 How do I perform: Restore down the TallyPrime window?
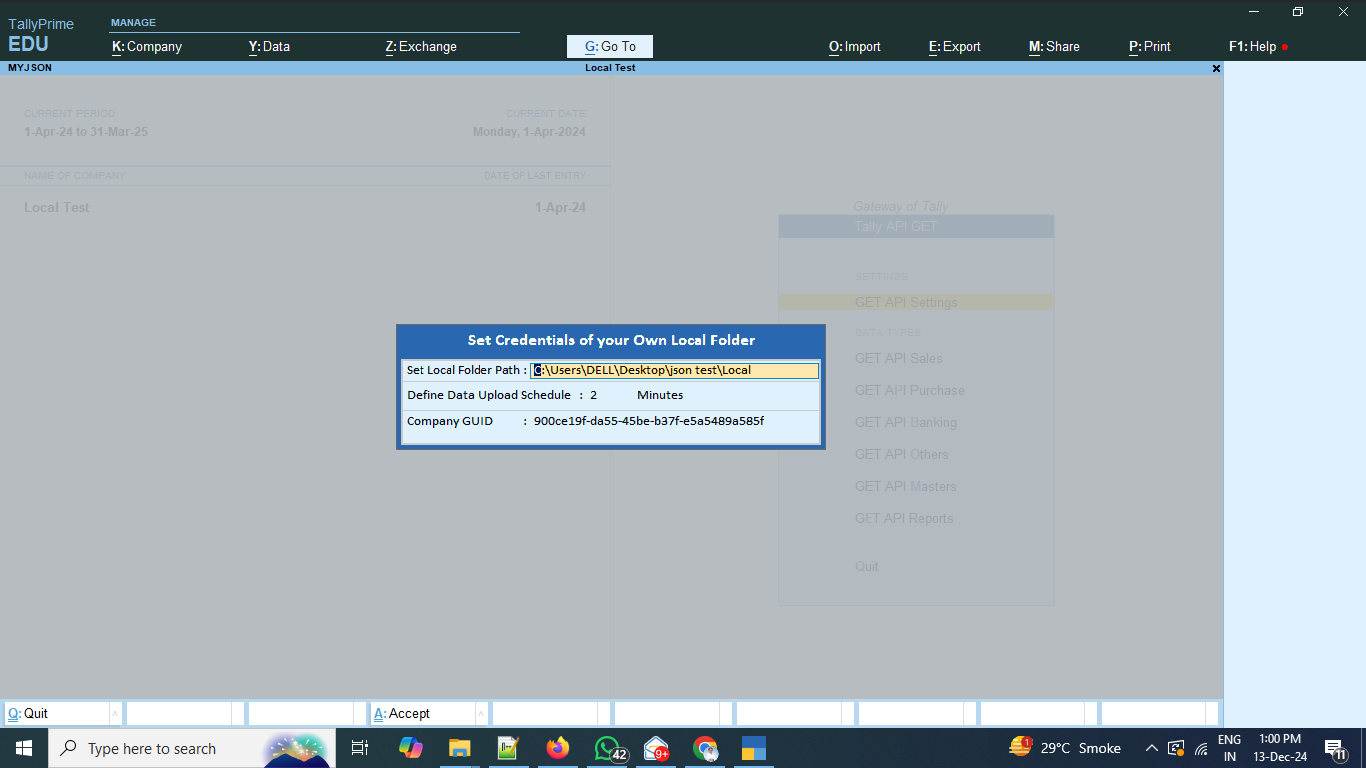pos(1298,12)
